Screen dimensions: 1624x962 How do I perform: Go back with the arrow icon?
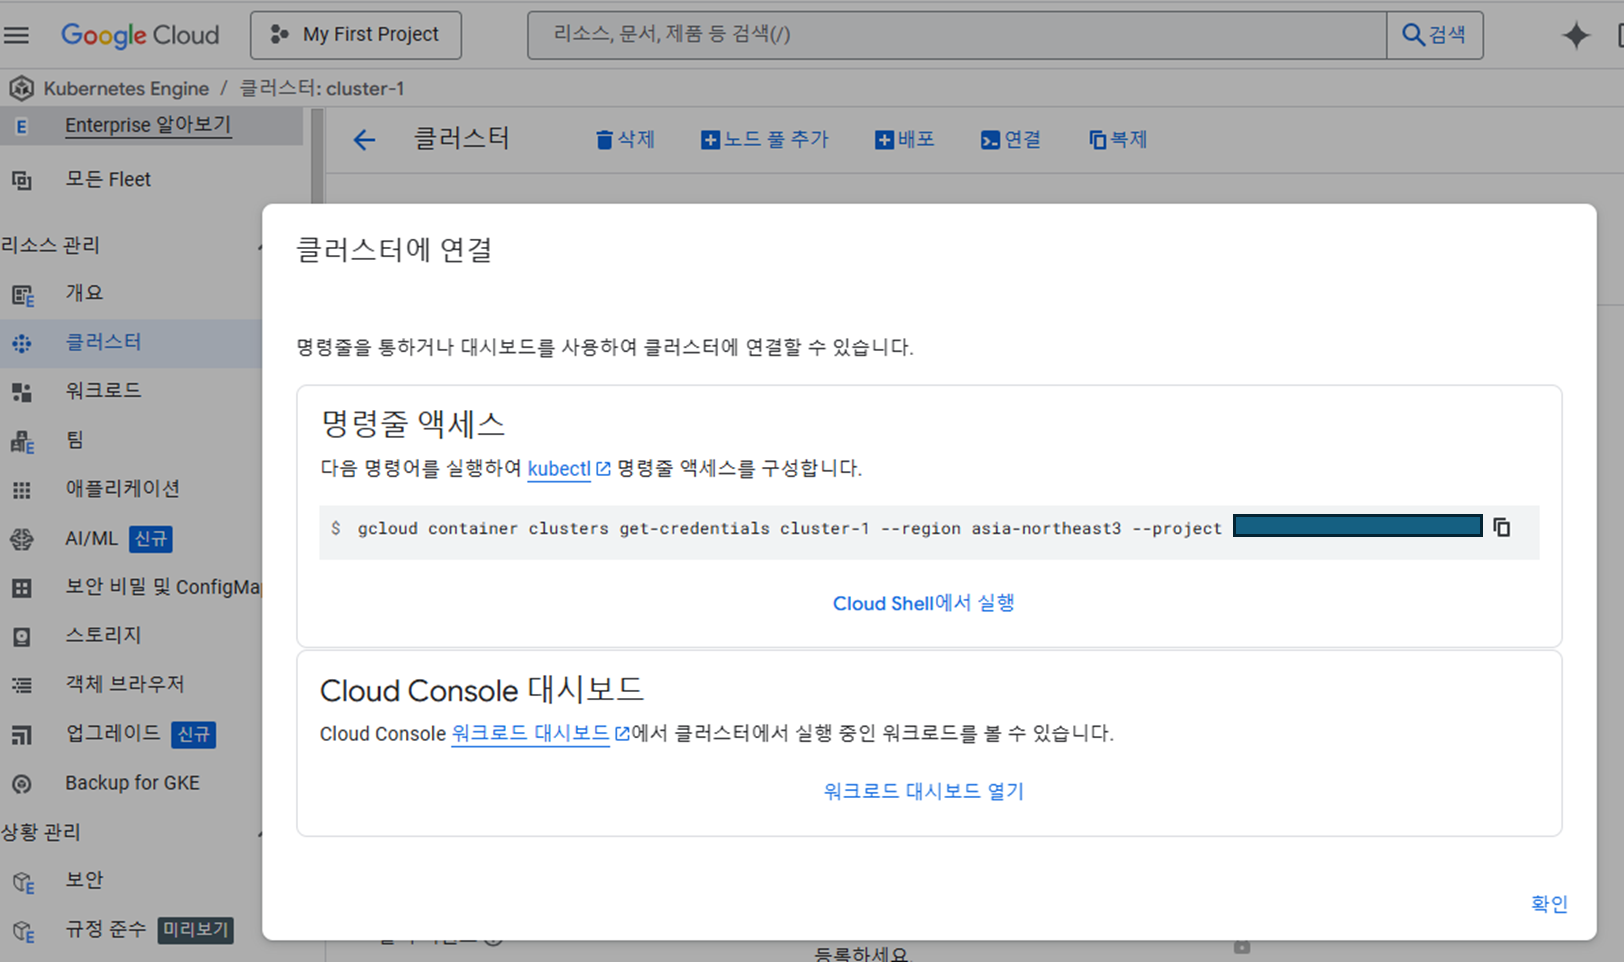[x=364, y=140]
